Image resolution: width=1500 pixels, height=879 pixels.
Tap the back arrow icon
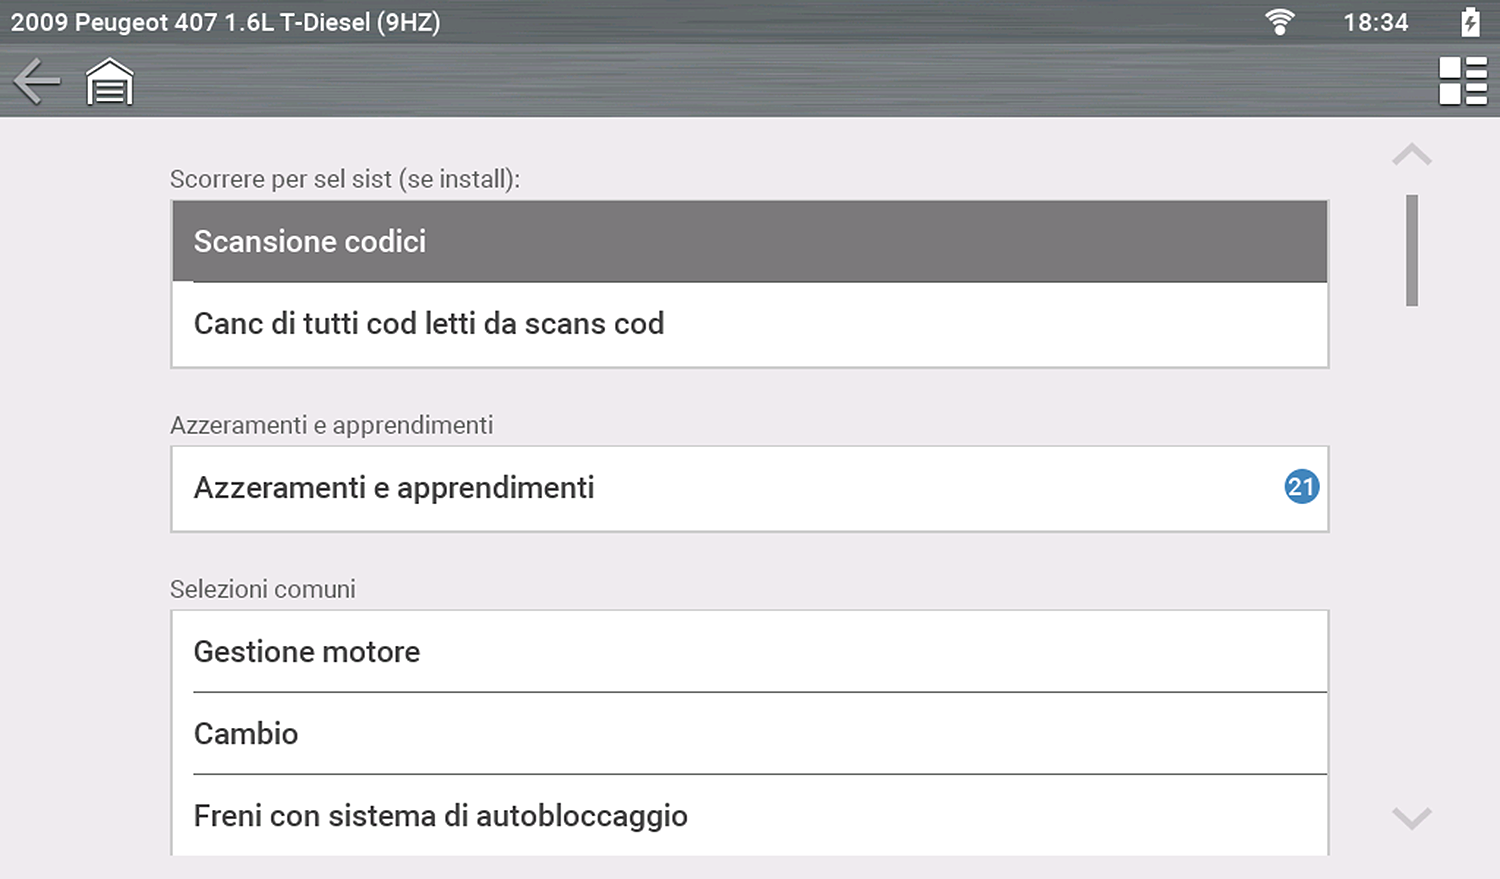coord(37,81)
